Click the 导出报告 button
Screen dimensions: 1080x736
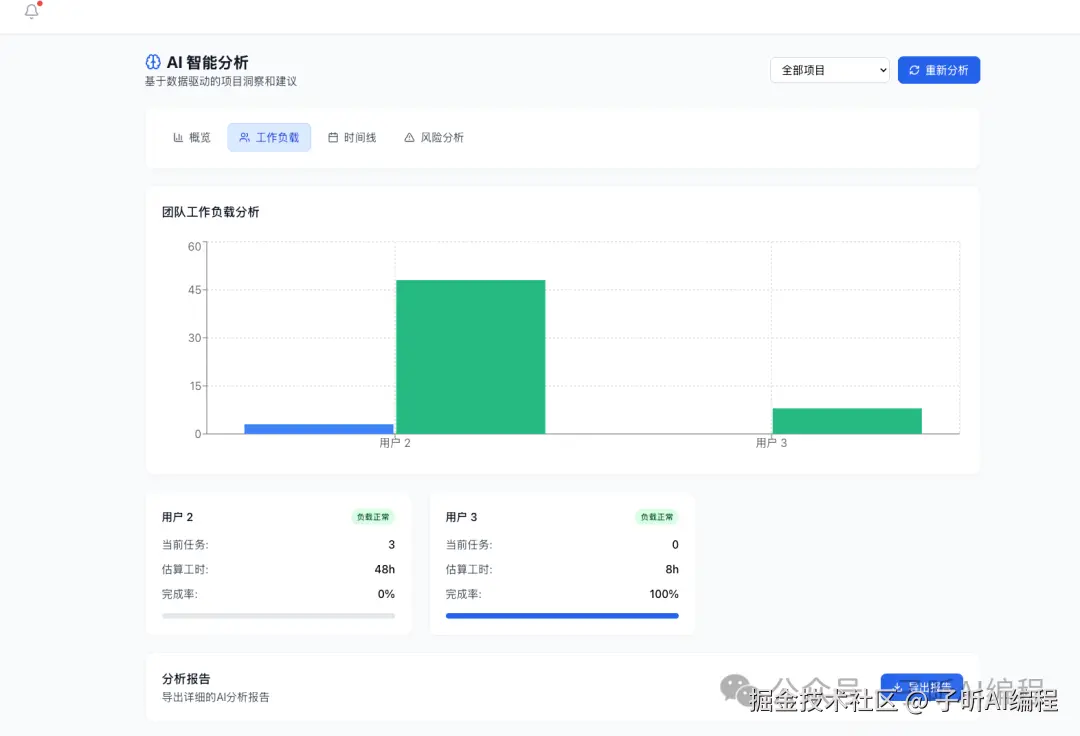922,687
